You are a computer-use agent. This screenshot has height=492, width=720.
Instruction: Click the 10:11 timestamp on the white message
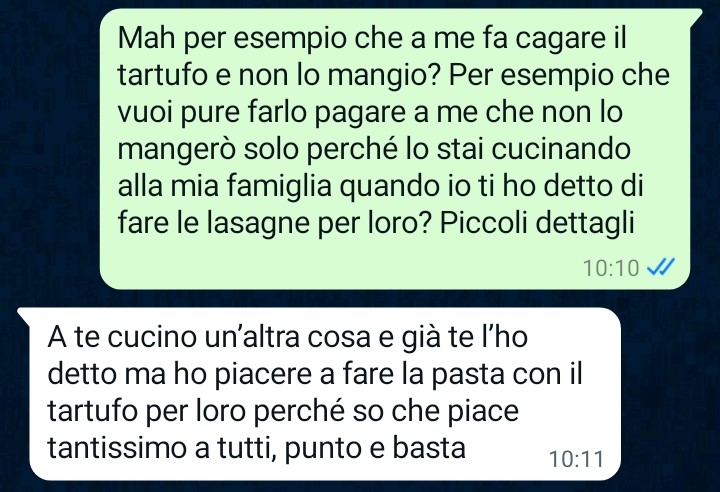[x=576, y=459]
